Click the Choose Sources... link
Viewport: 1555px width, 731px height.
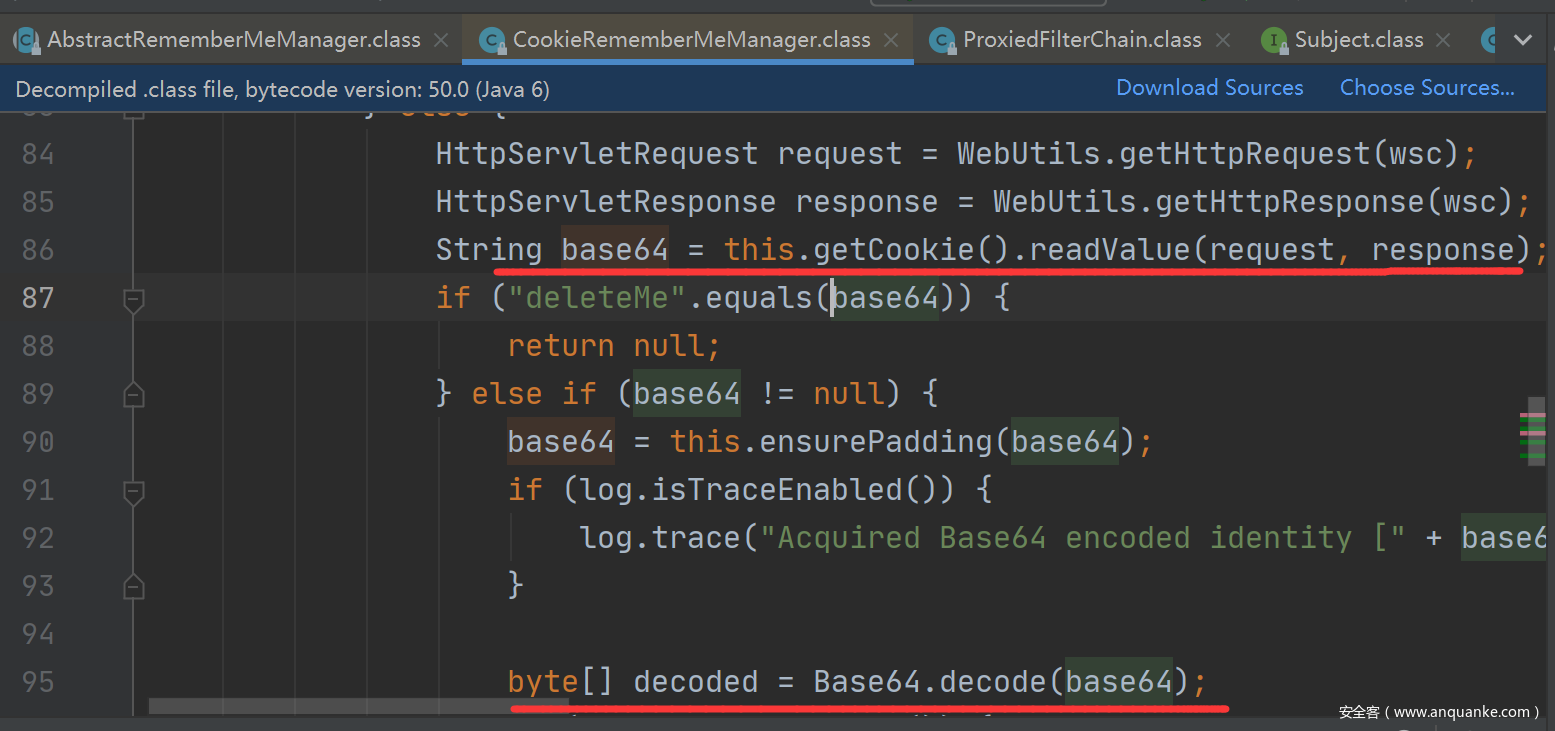tap(1427, 88)
